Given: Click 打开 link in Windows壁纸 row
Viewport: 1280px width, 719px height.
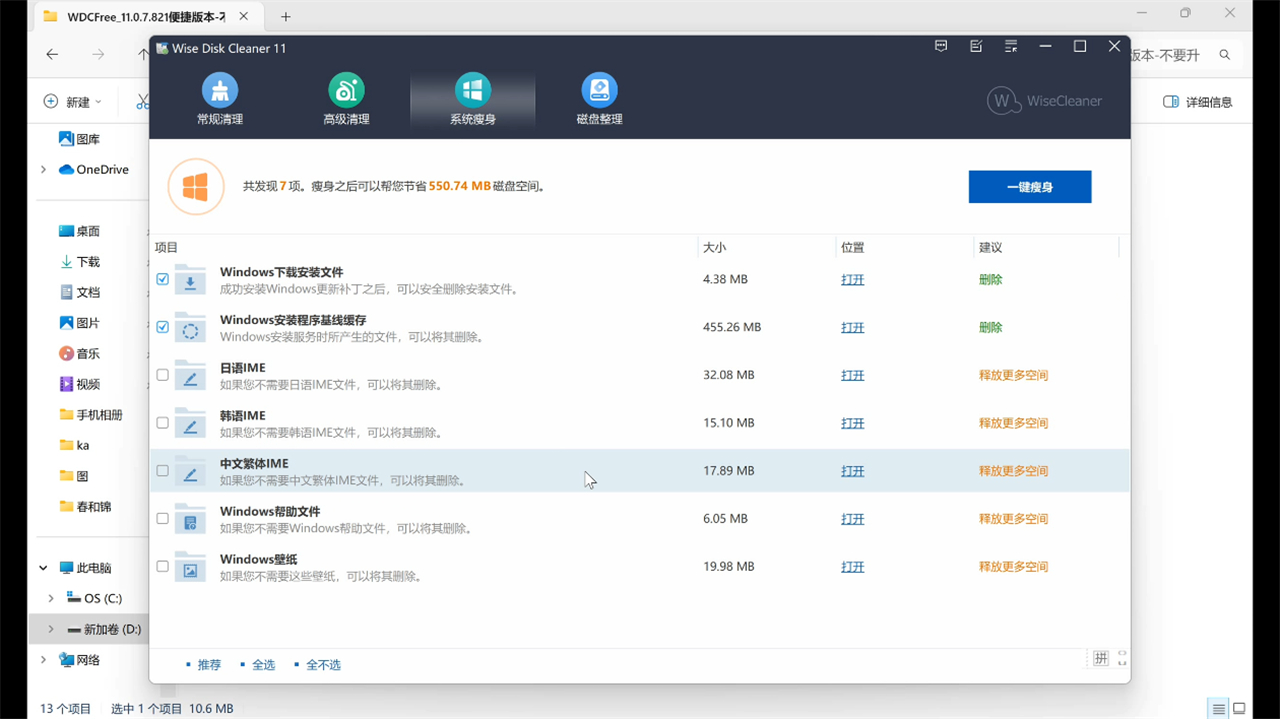Looking at the screenshot, I should pos(852,567).
